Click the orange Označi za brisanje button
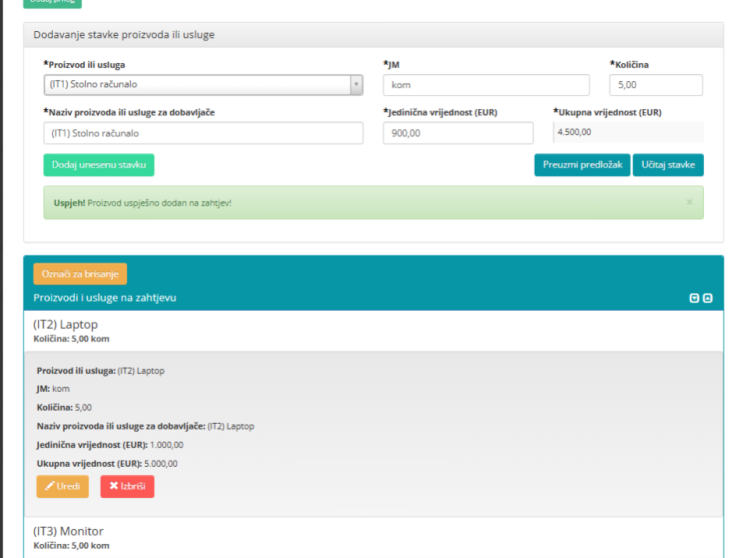This screenshot has height=558, width=736. point(80,274)
